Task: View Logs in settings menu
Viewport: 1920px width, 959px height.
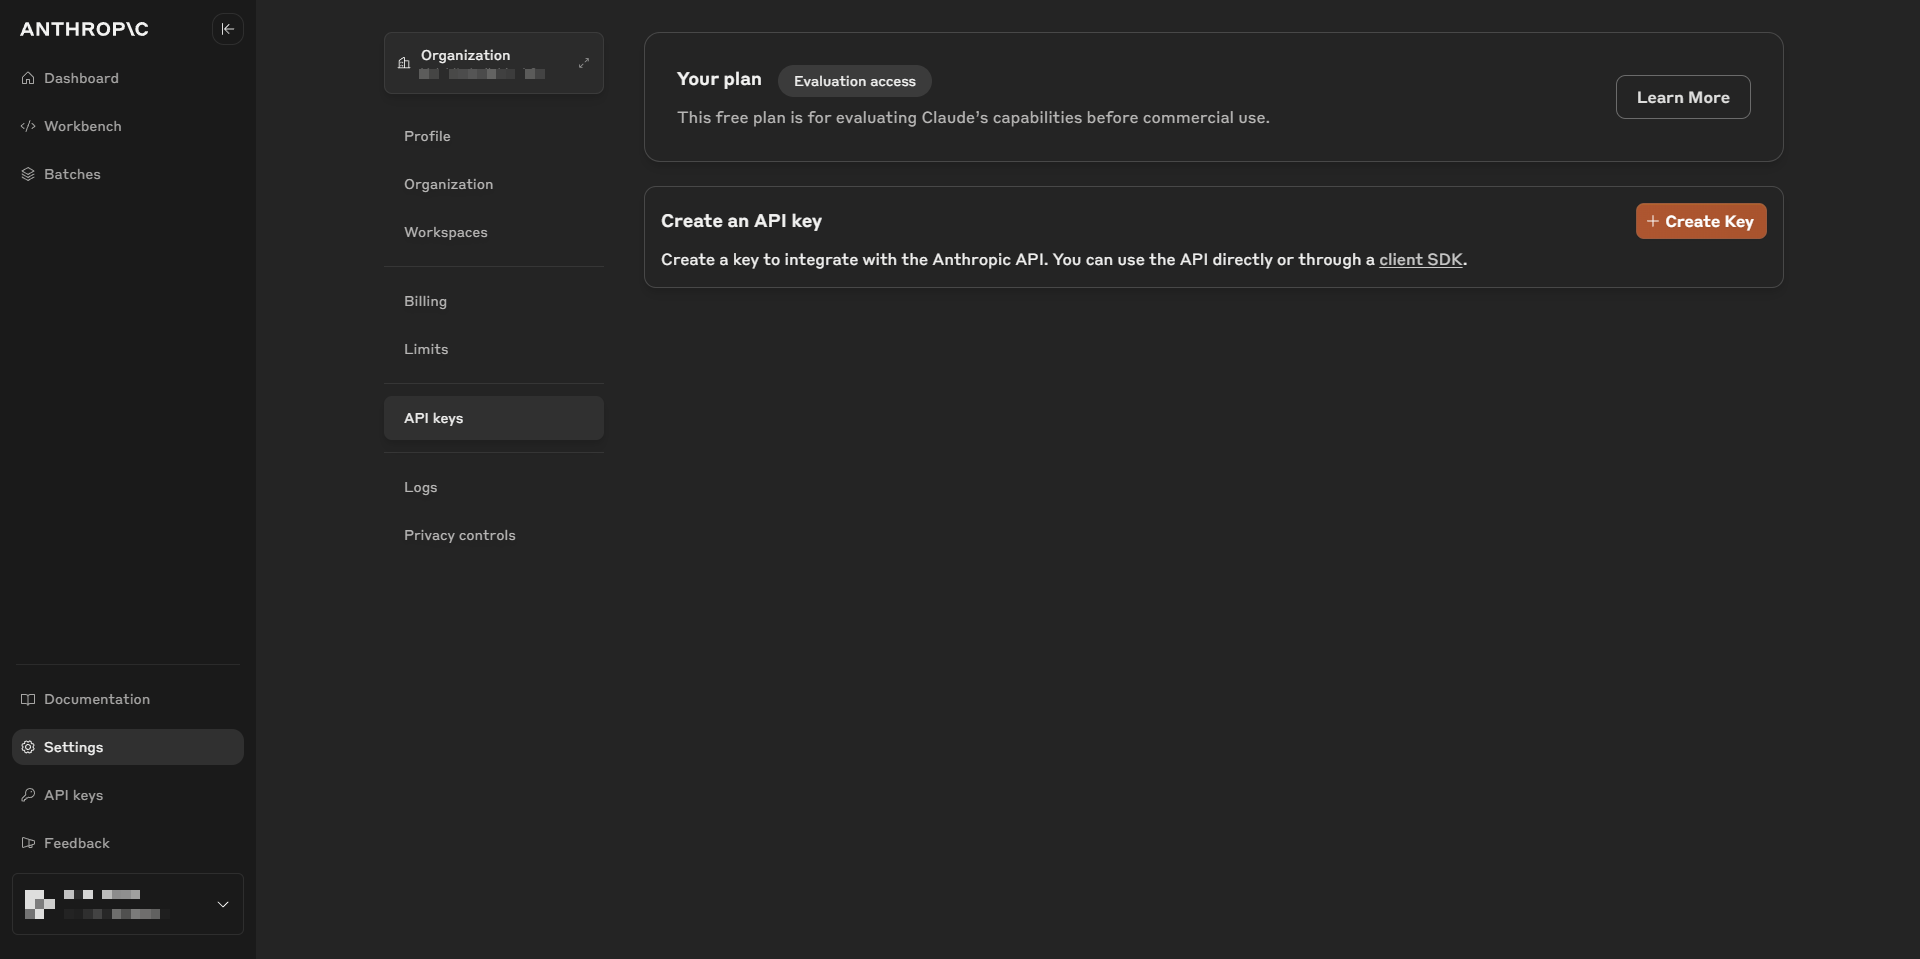Action: point(421,487)
